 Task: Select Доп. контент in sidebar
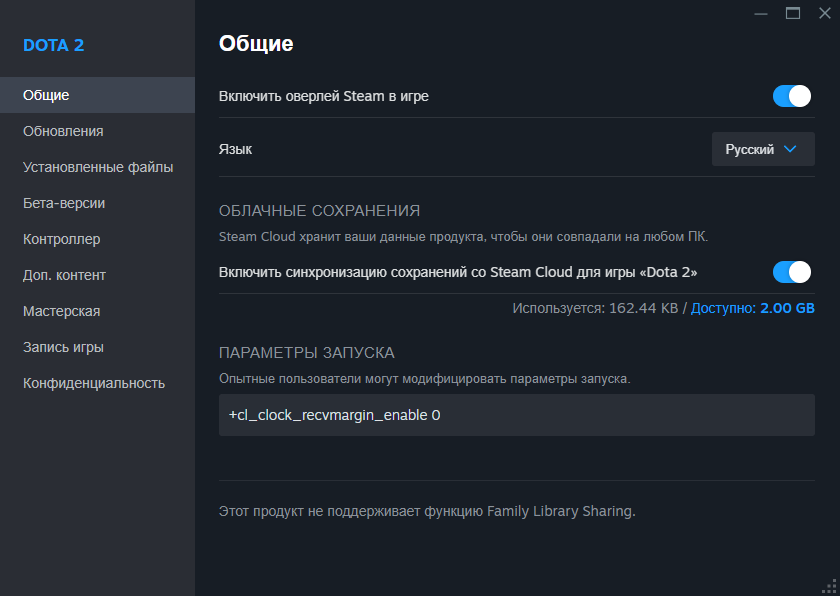64,275
